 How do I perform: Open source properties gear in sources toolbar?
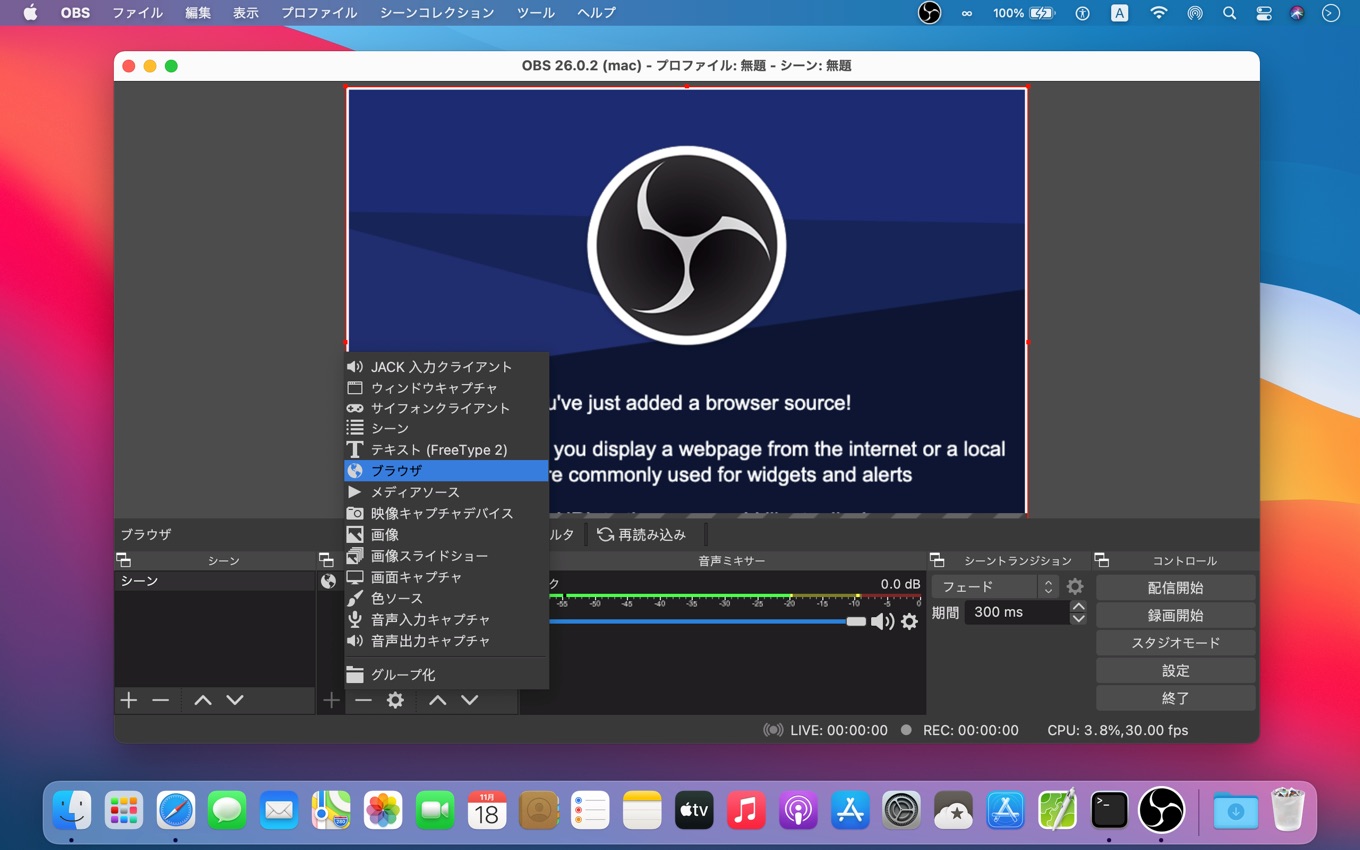tap(395, 700)
